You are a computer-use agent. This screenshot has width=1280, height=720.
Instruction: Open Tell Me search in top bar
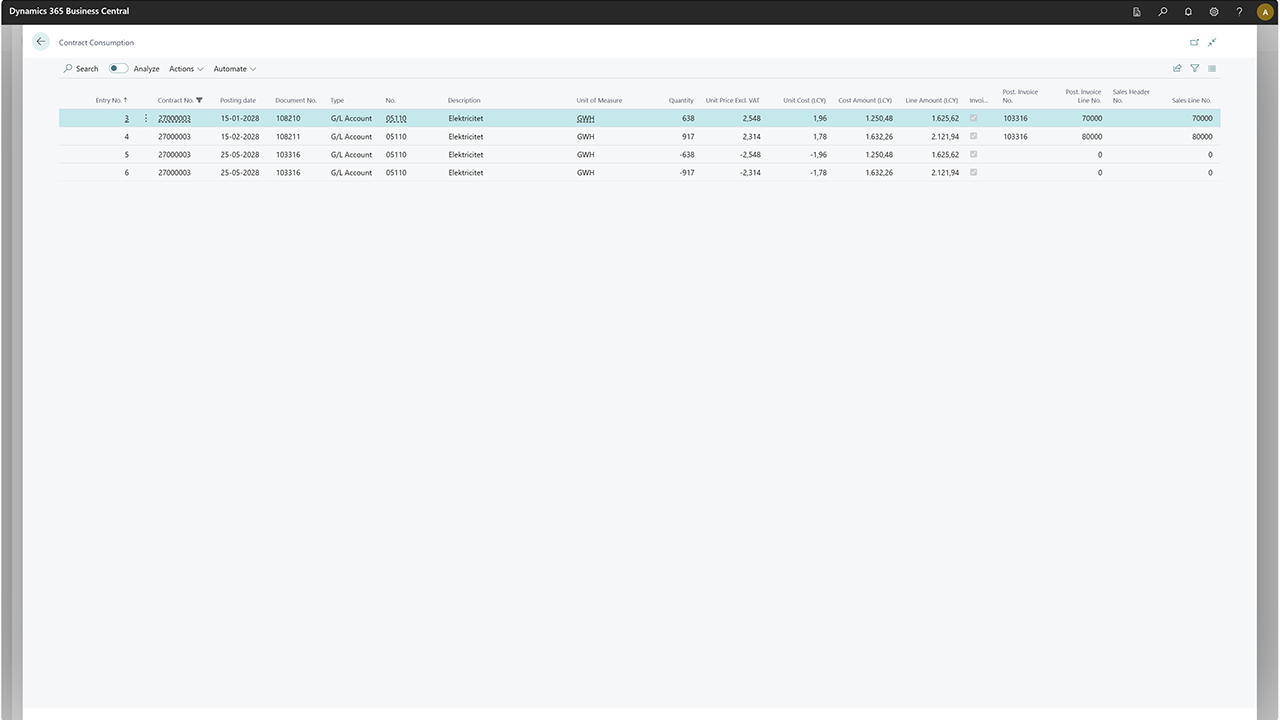pos(1162,12)
